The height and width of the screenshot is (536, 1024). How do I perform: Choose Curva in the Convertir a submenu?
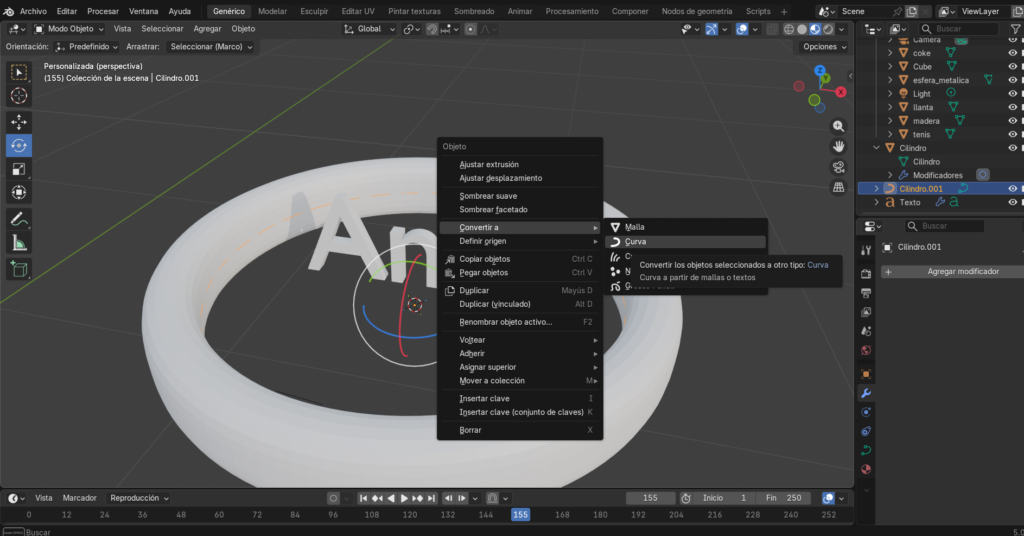pos(636,242)
